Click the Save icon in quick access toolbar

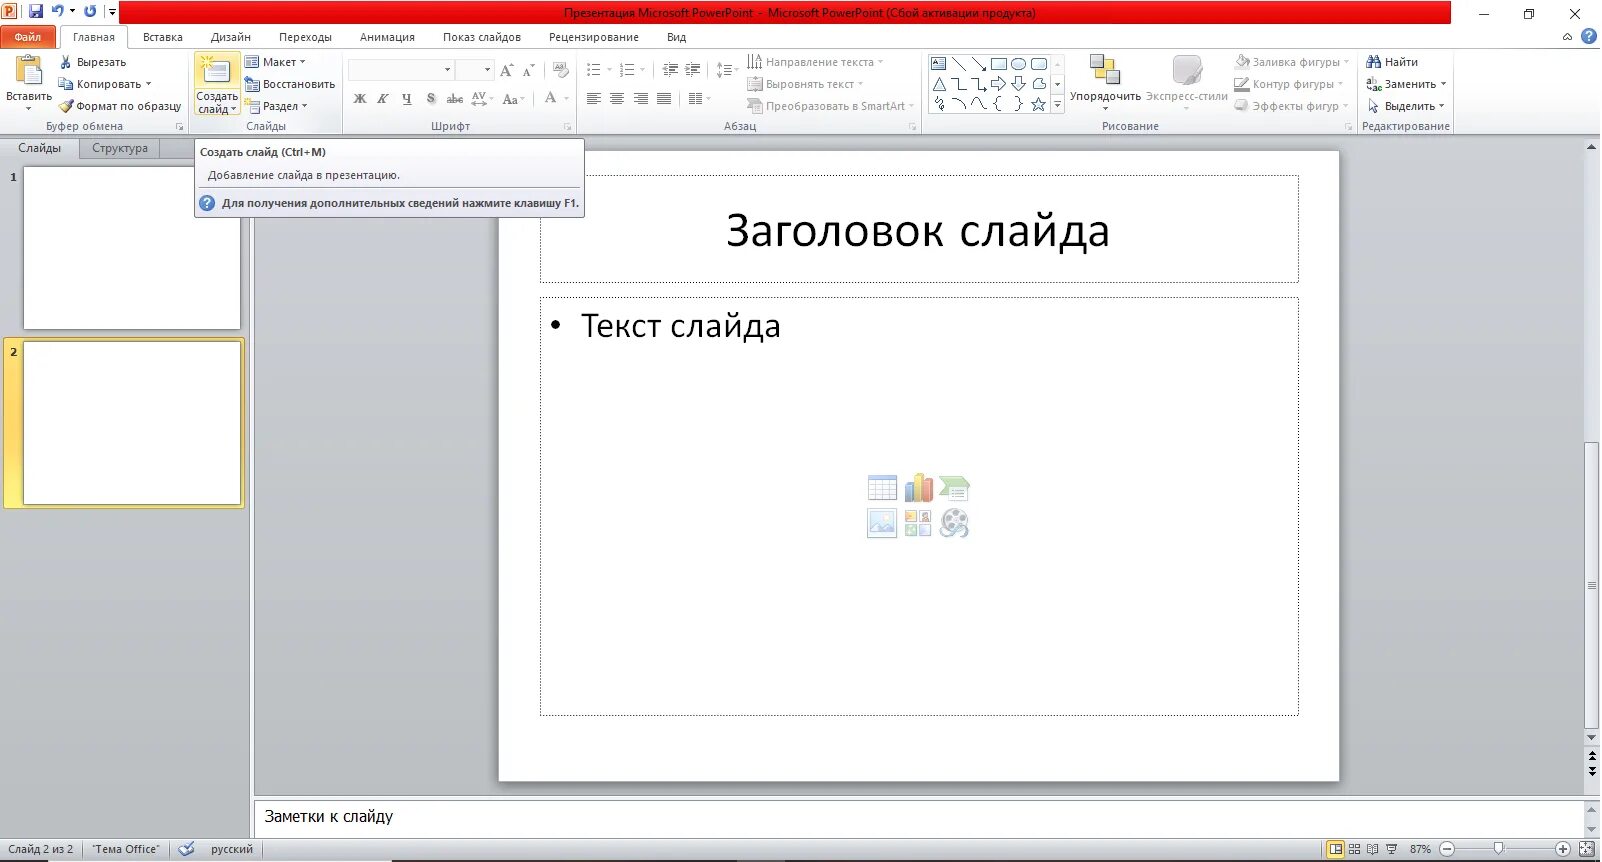click(36, 12)
